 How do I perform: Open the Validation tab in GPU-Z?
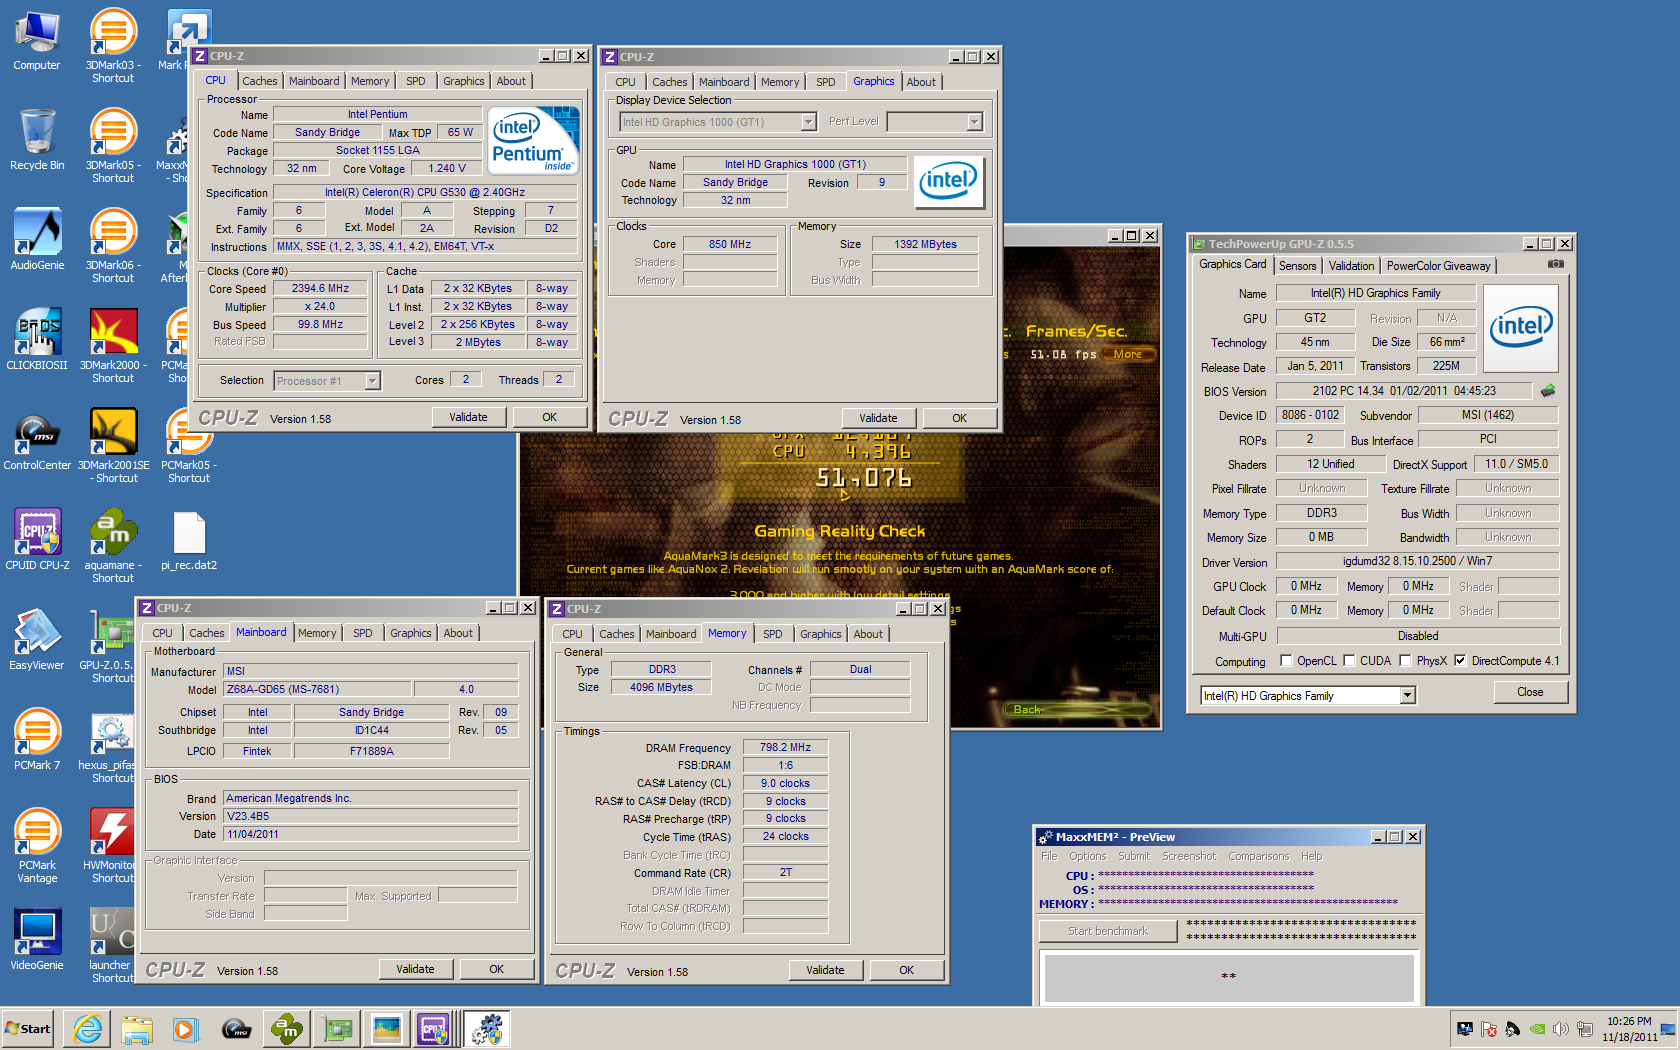[1351, 266]
